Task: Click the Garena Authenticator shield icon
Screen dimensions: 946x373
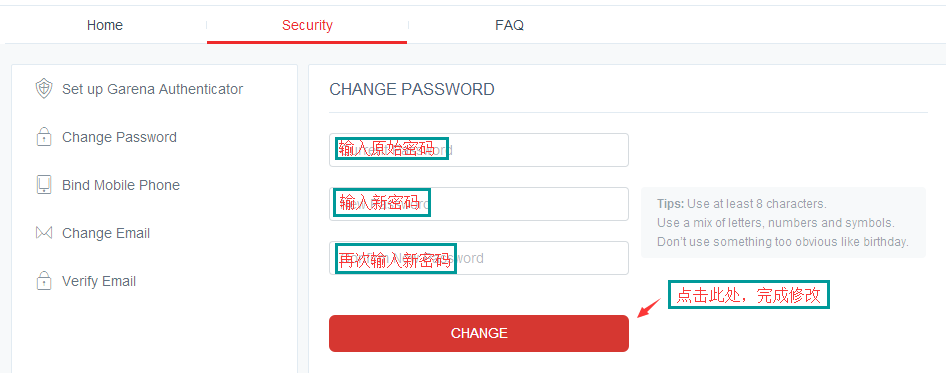Action: [x=43, y=89]
